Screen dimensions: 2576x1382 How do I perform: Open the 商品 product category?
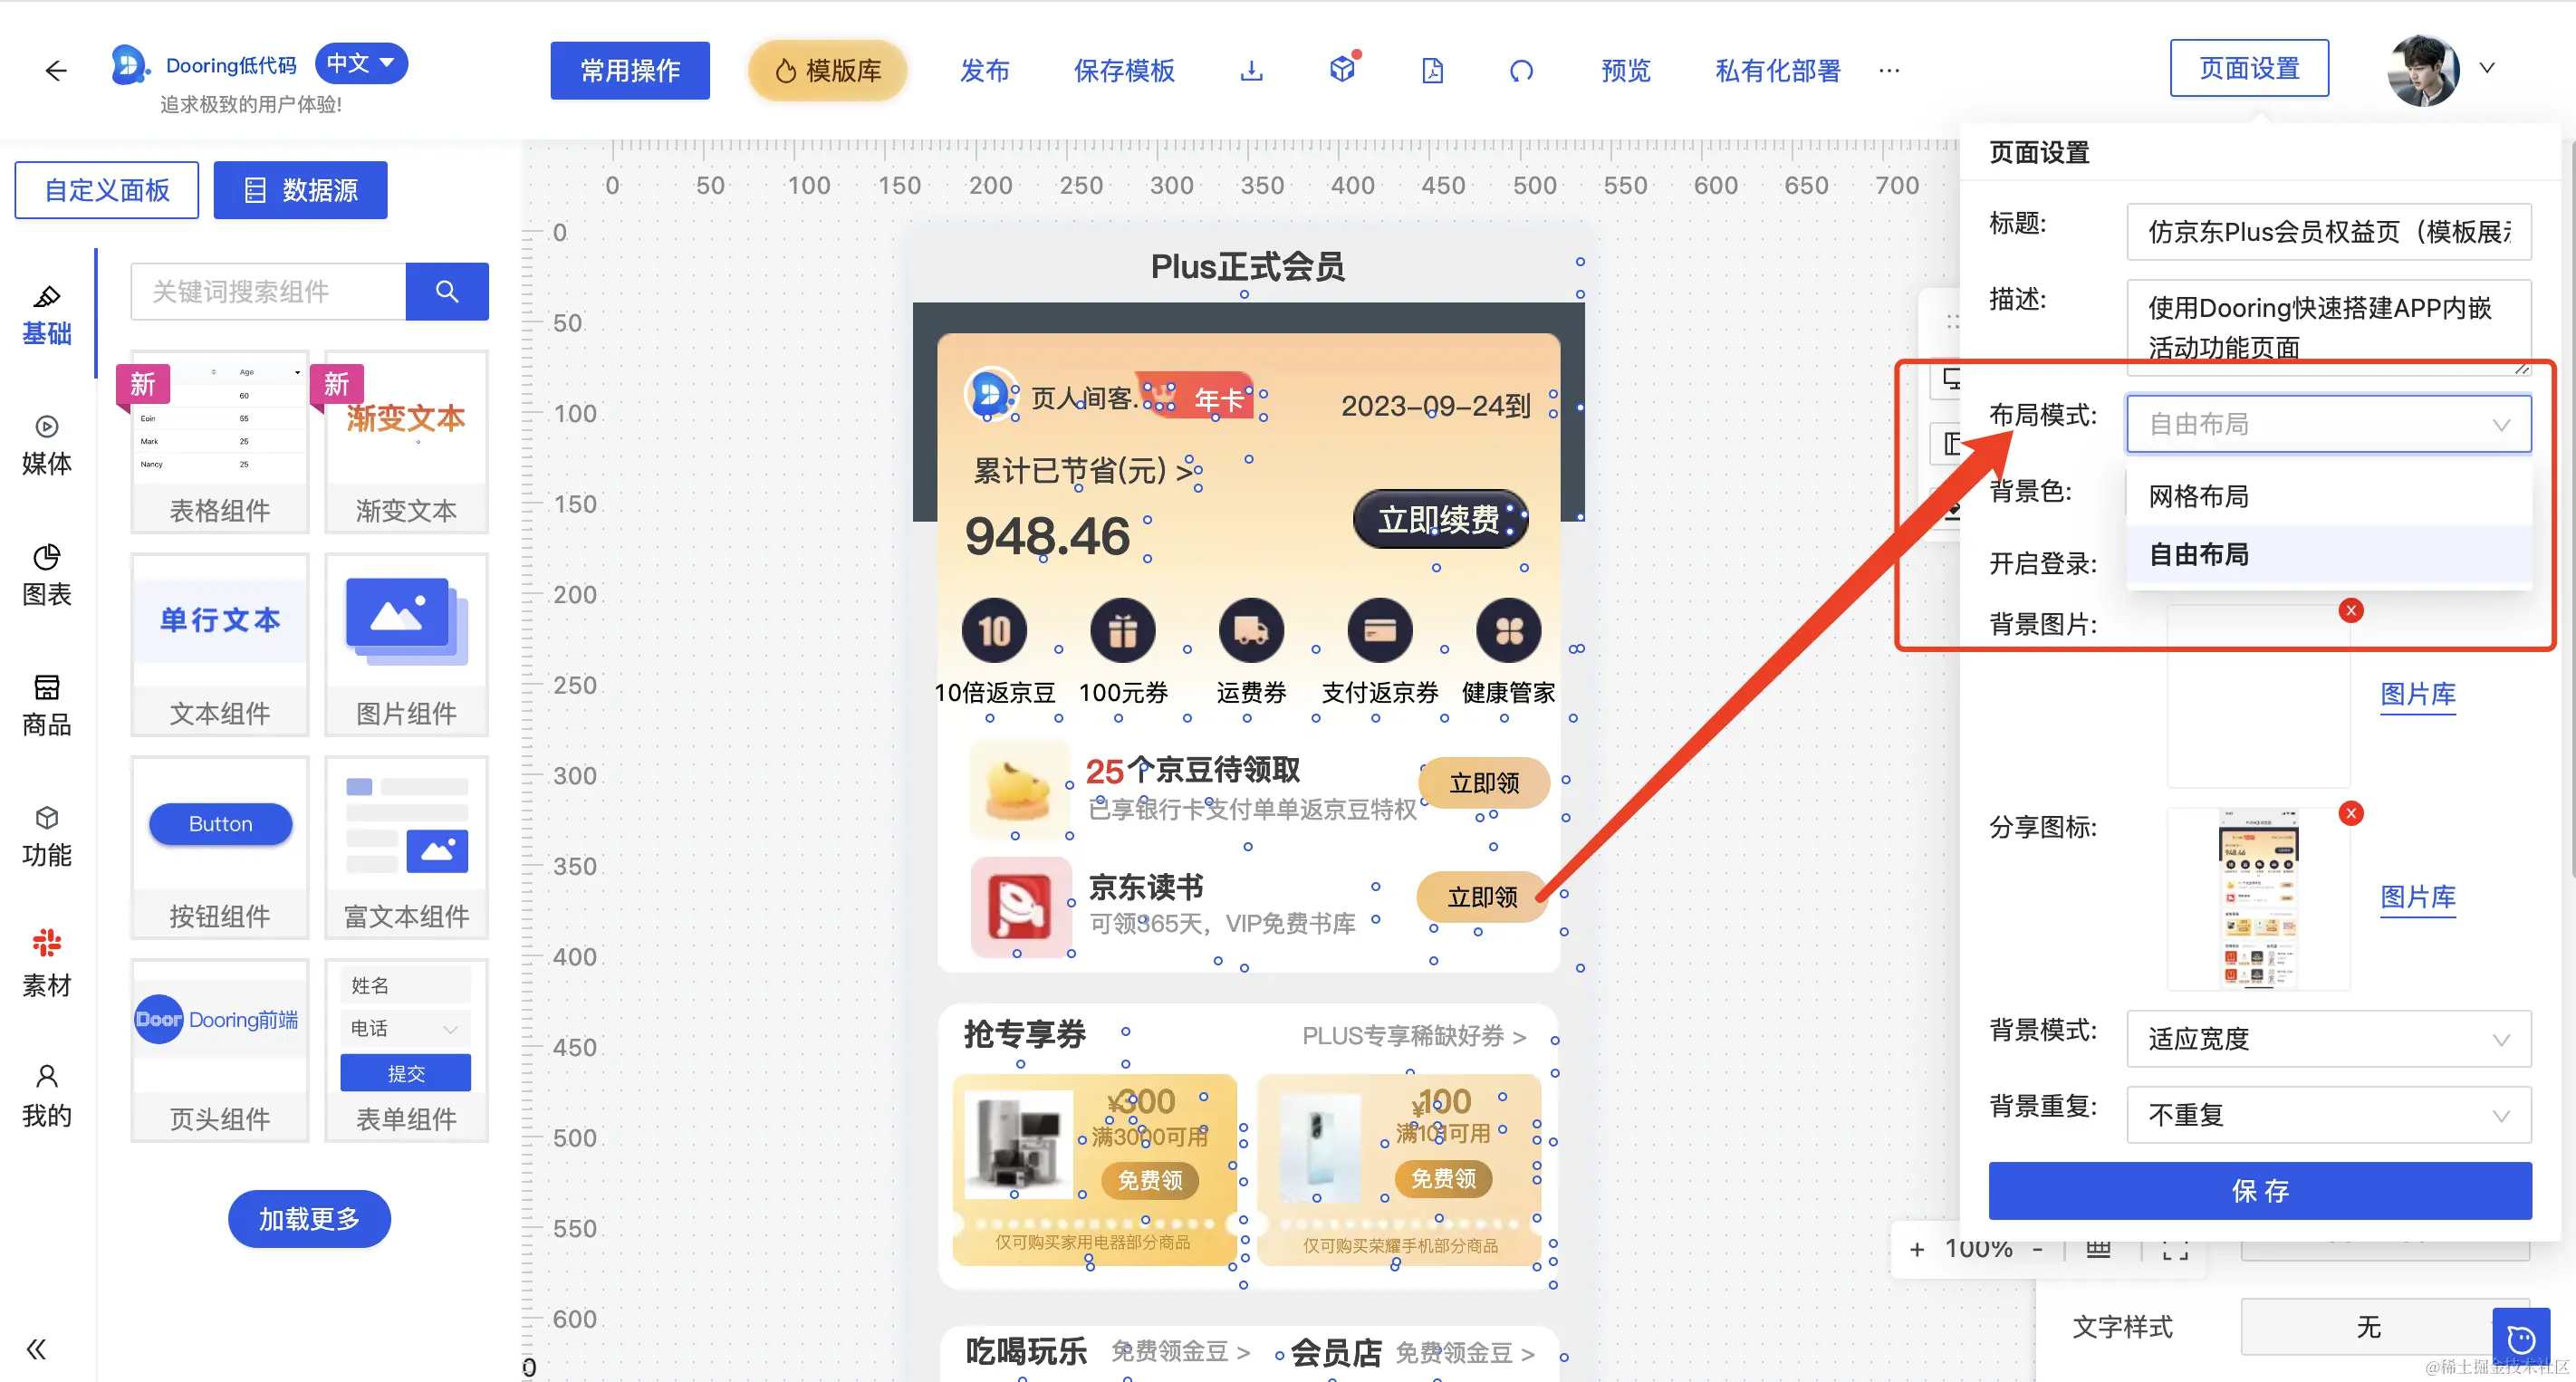coord(47,705)
